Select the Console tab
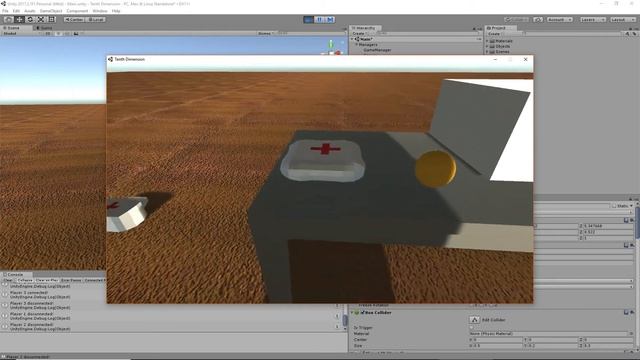The width and height of the screenshot is (640, 360). tap(15, 274)
